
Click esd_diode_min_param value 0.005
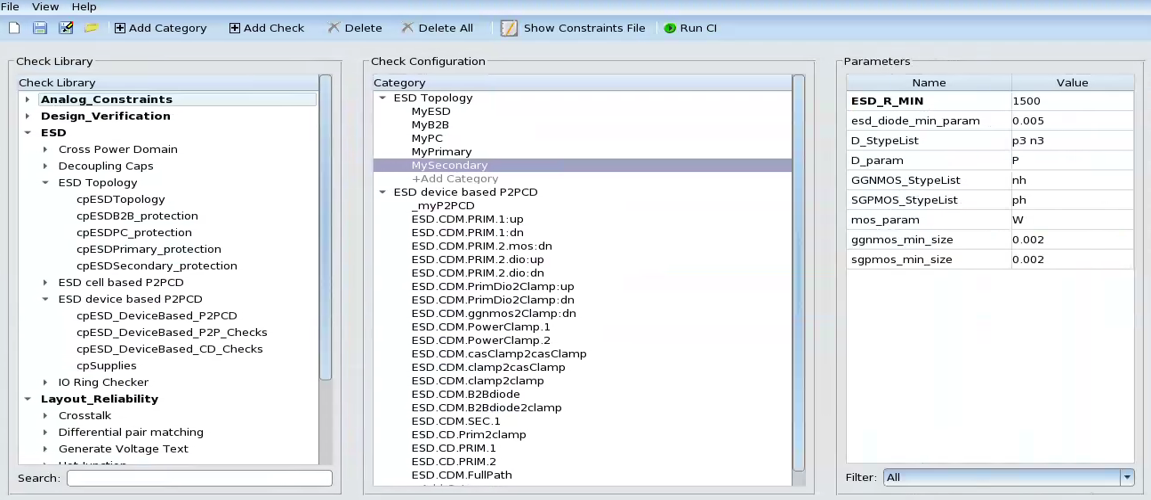(x=1072, y=120)
